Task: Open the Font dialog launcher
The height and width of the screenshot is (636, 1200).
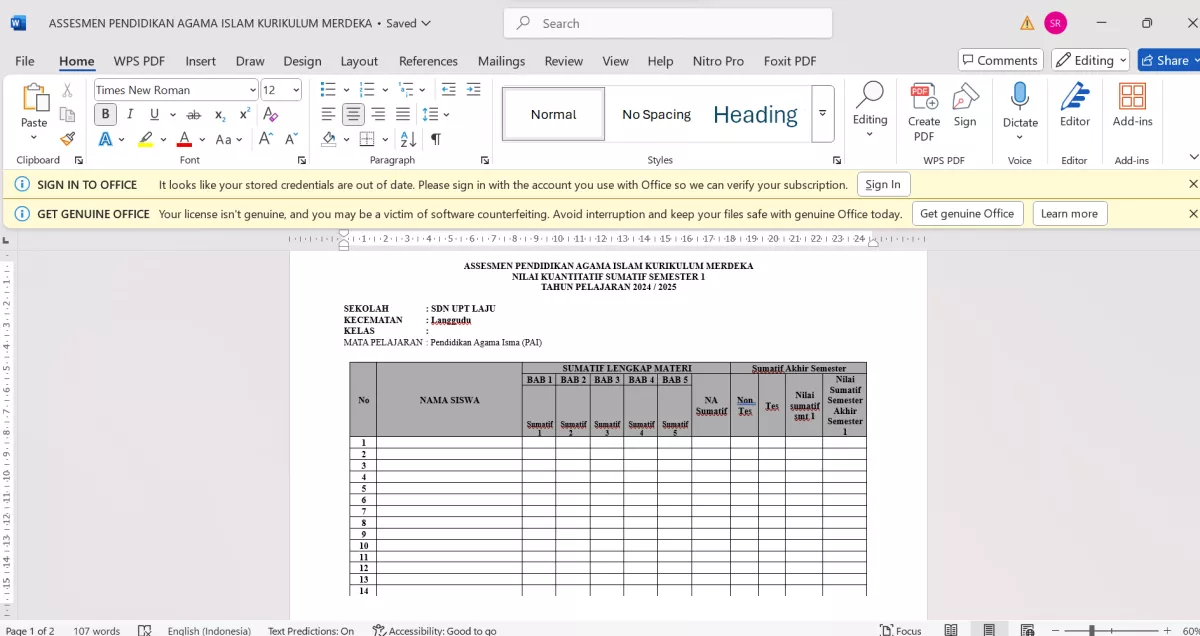Action: tap(302, 160)
